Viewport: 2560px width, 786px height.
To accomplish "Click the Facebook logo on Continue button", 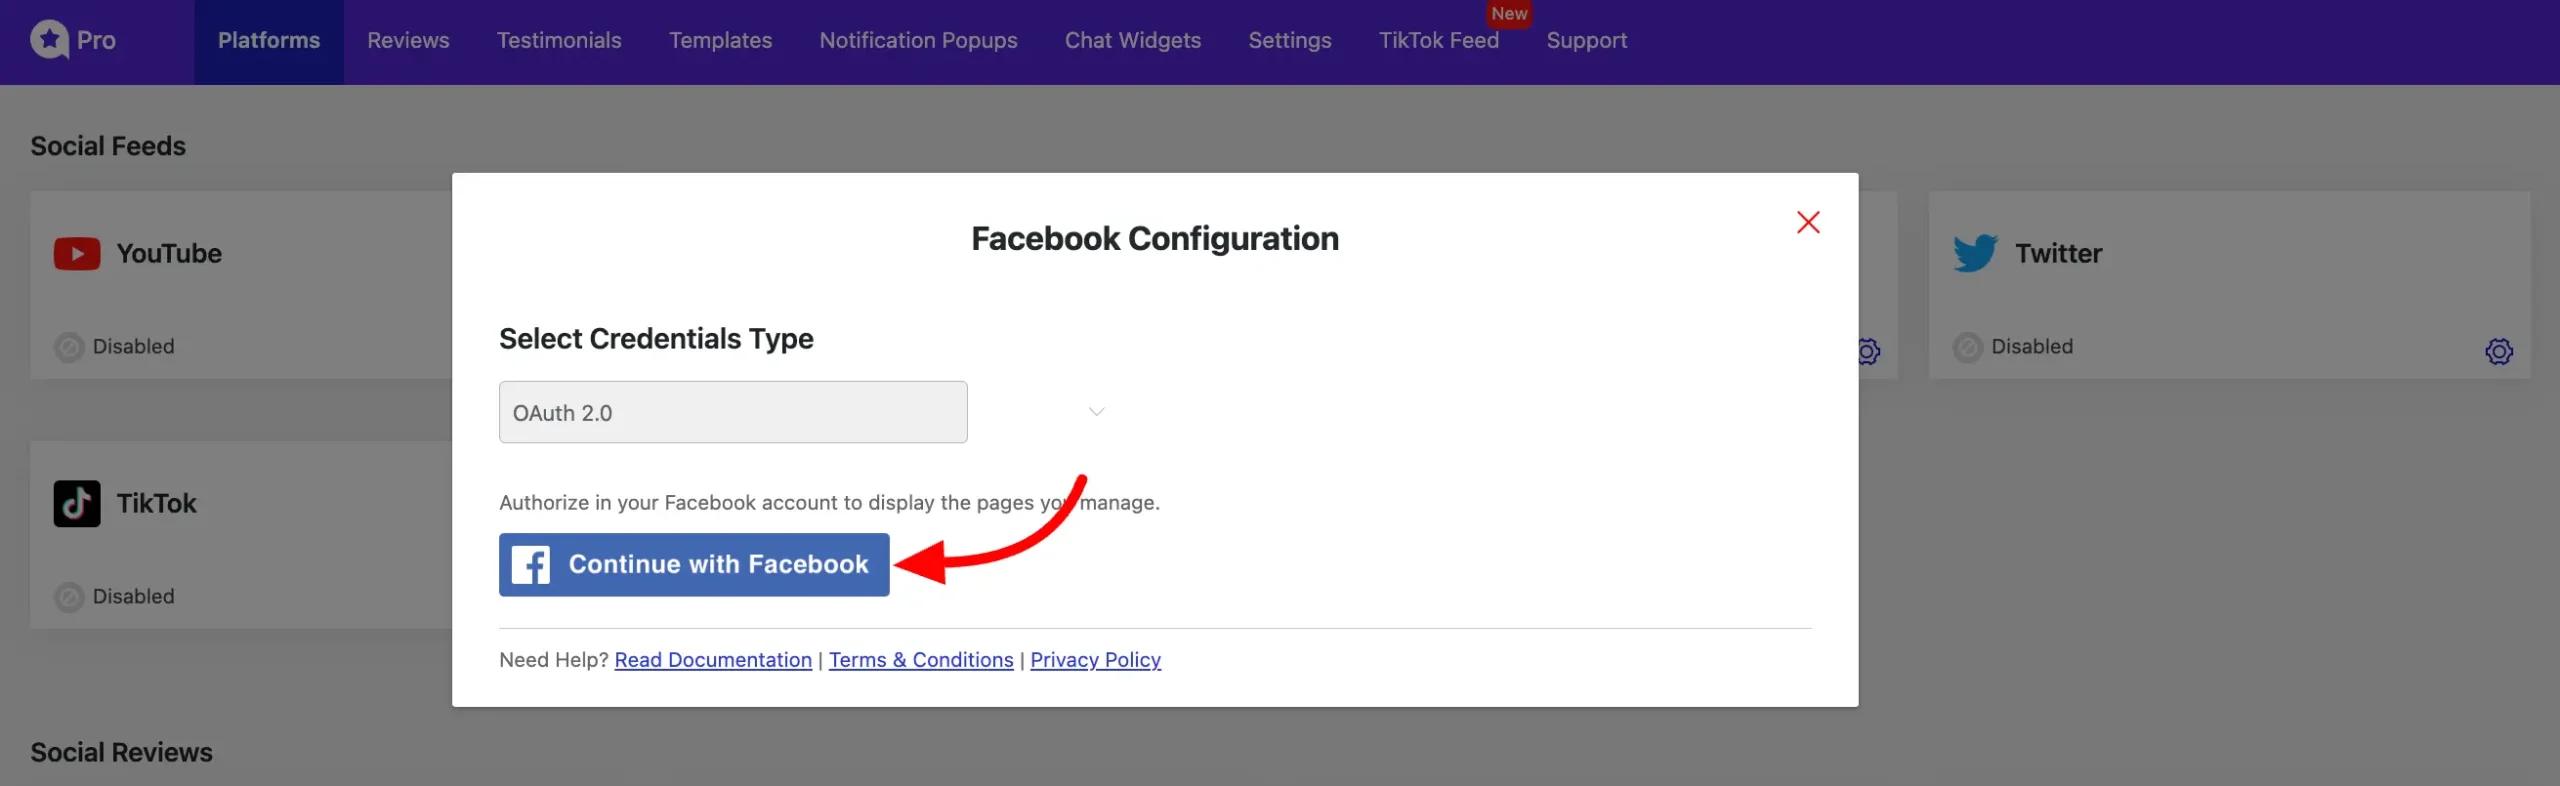I will (x=531, y=565).
